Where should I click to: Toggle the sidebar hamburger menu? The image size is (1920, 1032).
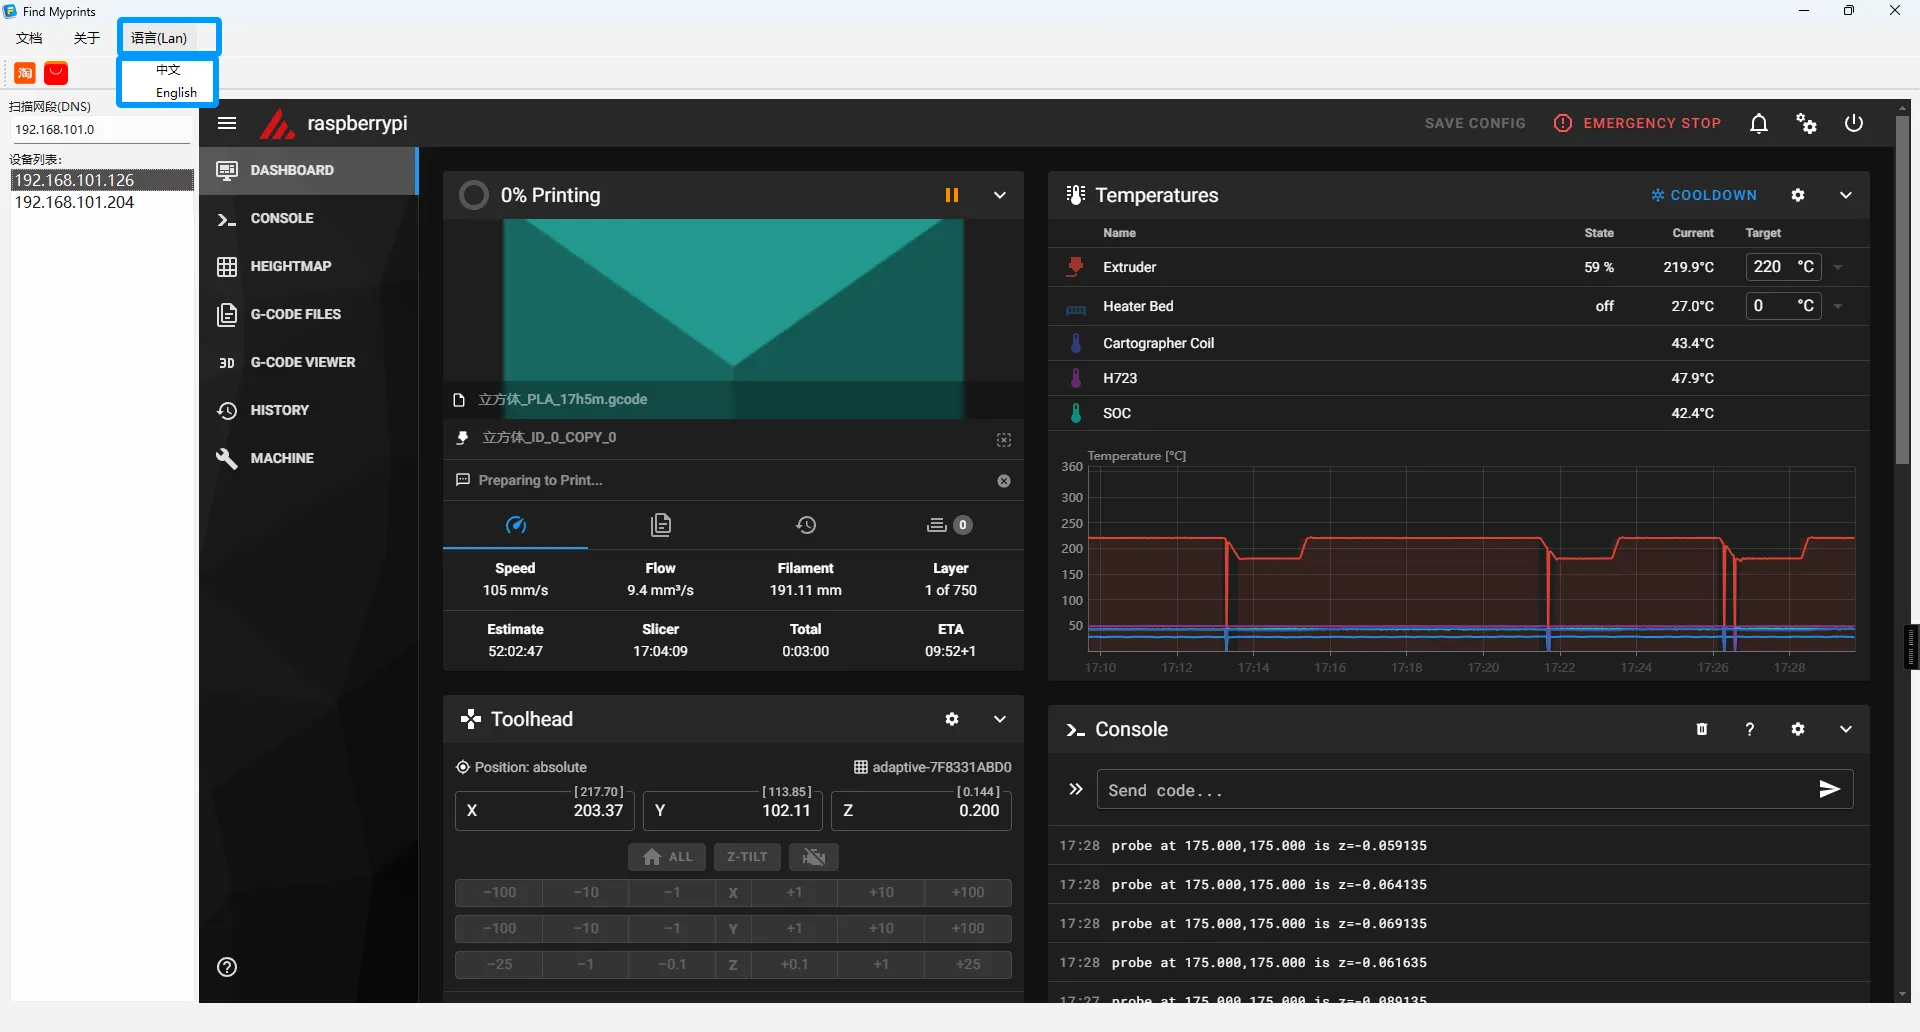(227, 123)
